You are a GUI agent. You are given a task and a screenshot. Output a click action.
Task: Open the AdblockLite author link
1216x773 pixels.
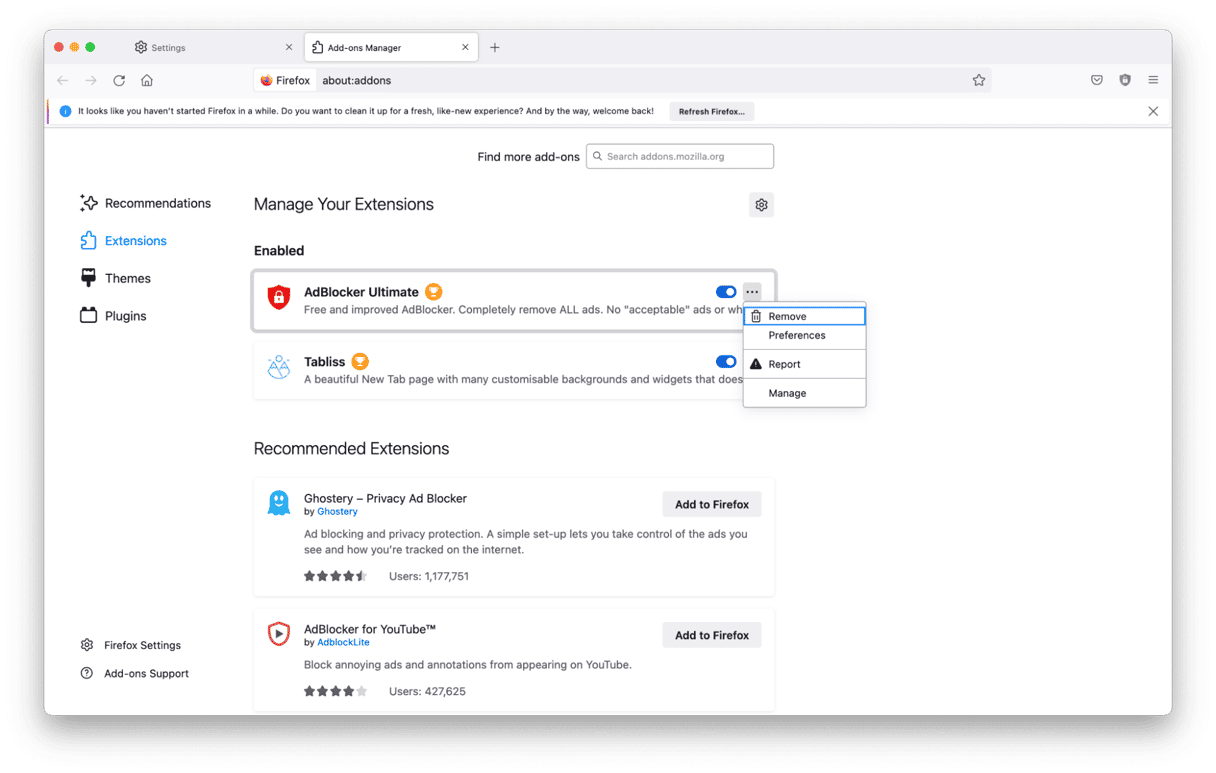coord(343,642)
